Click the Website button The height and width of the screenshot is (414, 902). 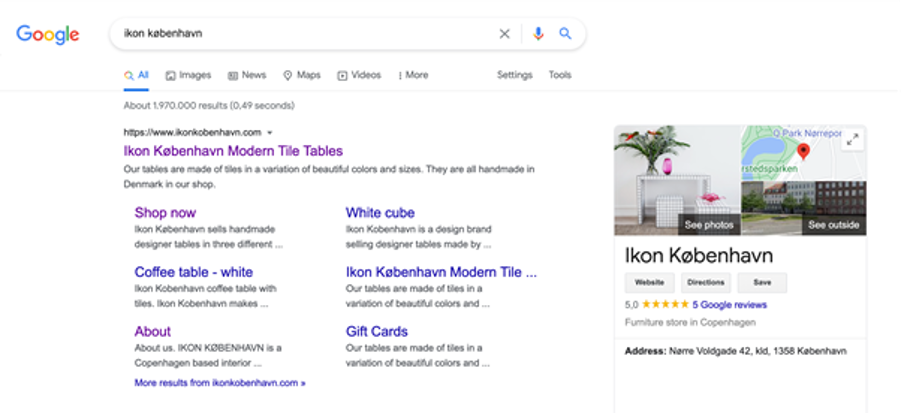[649, 283]
